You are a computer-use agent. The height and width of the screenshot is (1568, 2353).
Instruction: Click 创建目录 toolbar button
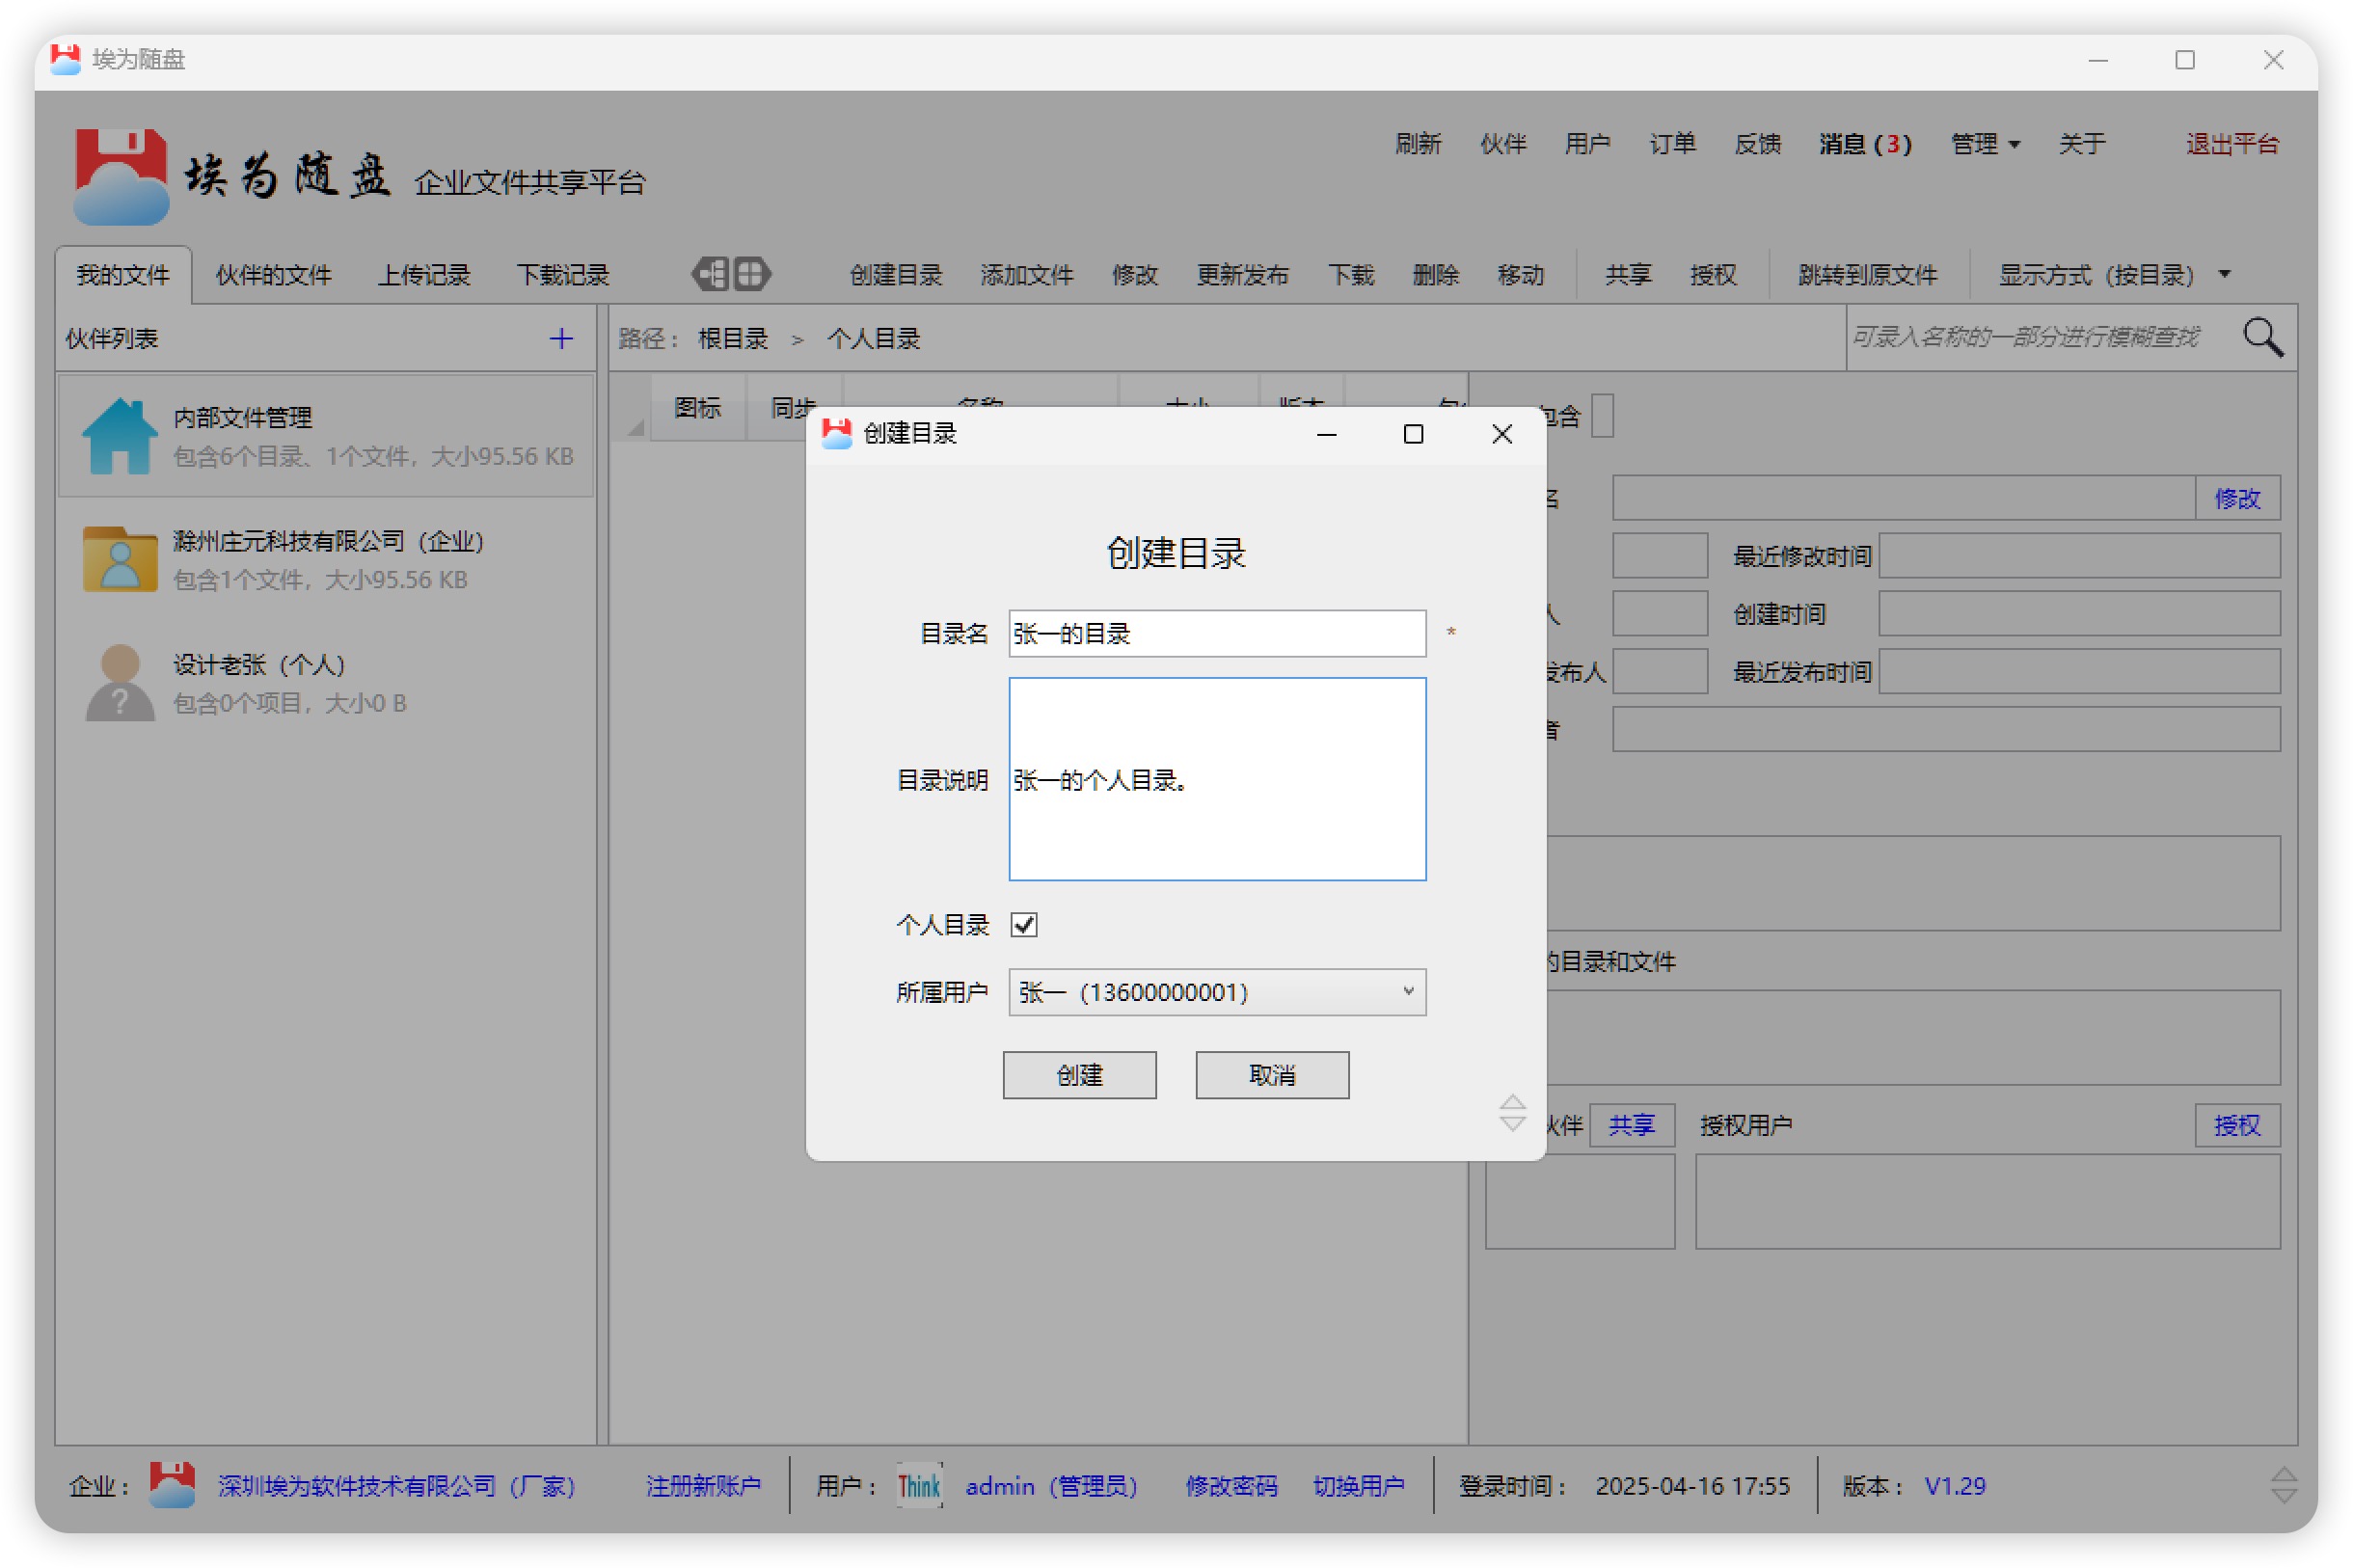click(x=895, y=275)
